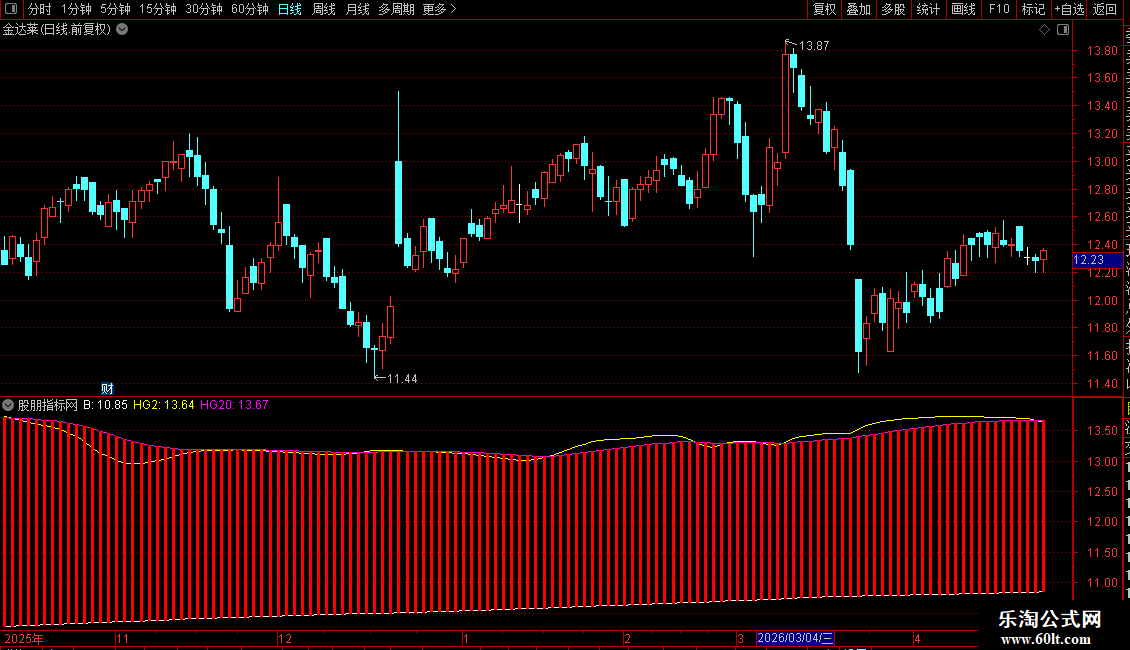
Task: Click 叠加 overlay button
Action: [858, 9]
